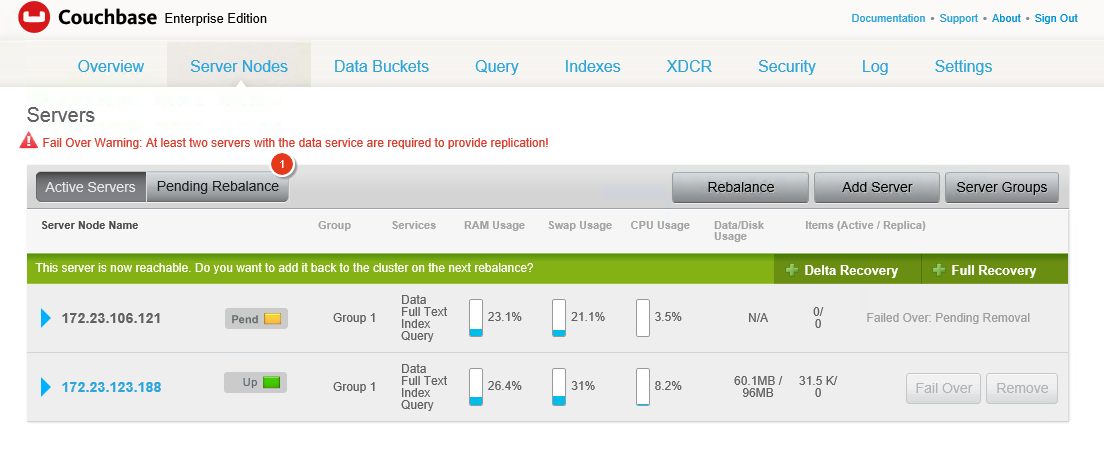Choose Full Recovery for the server

click(994, 270)
